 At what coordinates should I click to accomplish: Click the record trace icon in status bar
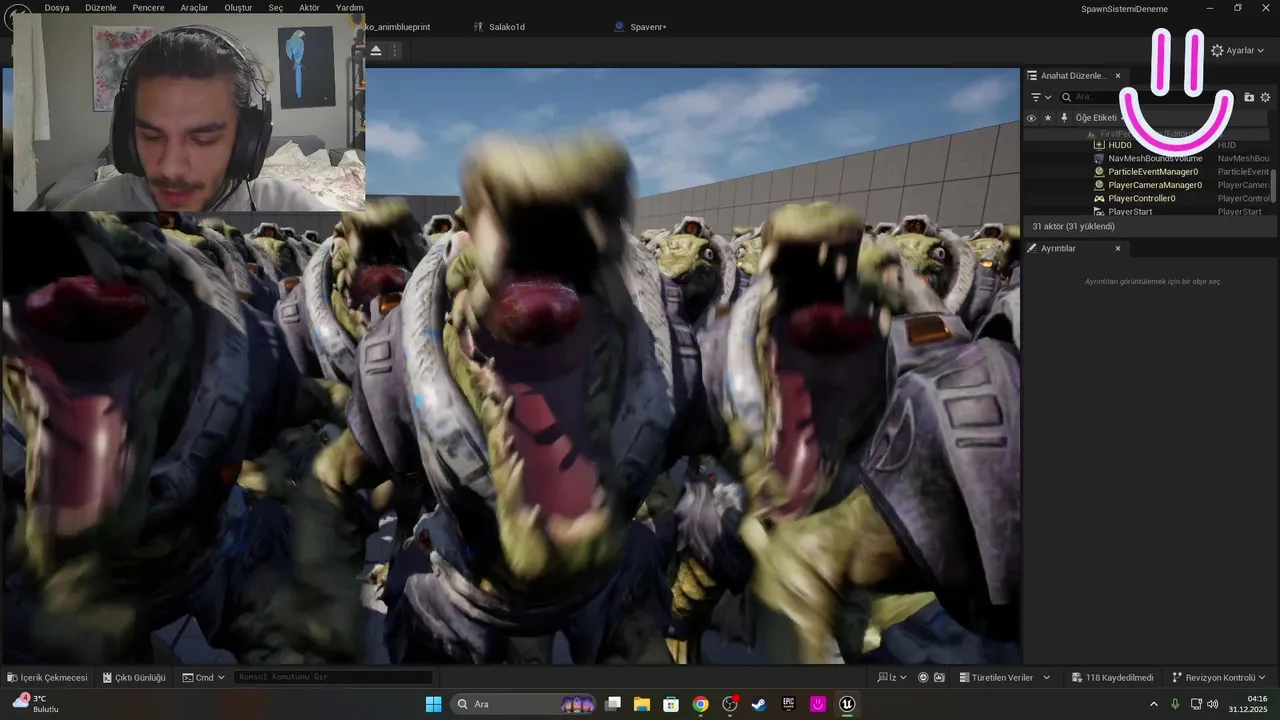[923, 677]
